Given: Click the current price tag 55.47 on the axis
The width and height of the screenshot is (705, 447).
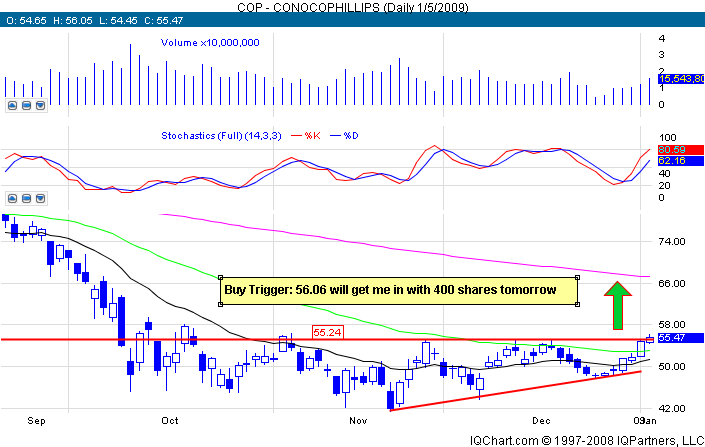Looking at the screenshot, I should [x=681, y=338].
